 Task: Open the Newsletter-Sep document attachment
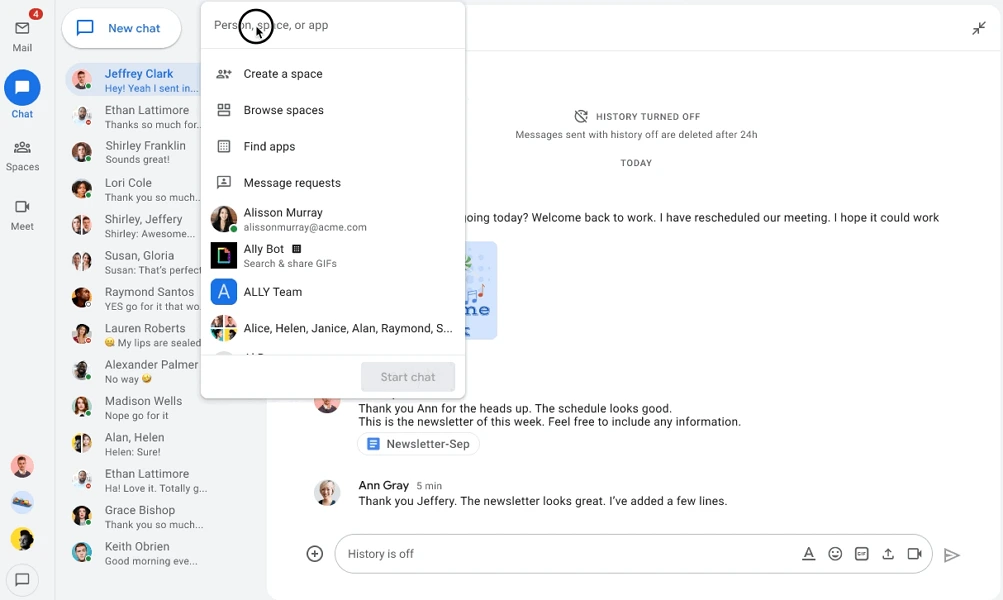click(x=418, y=444)
